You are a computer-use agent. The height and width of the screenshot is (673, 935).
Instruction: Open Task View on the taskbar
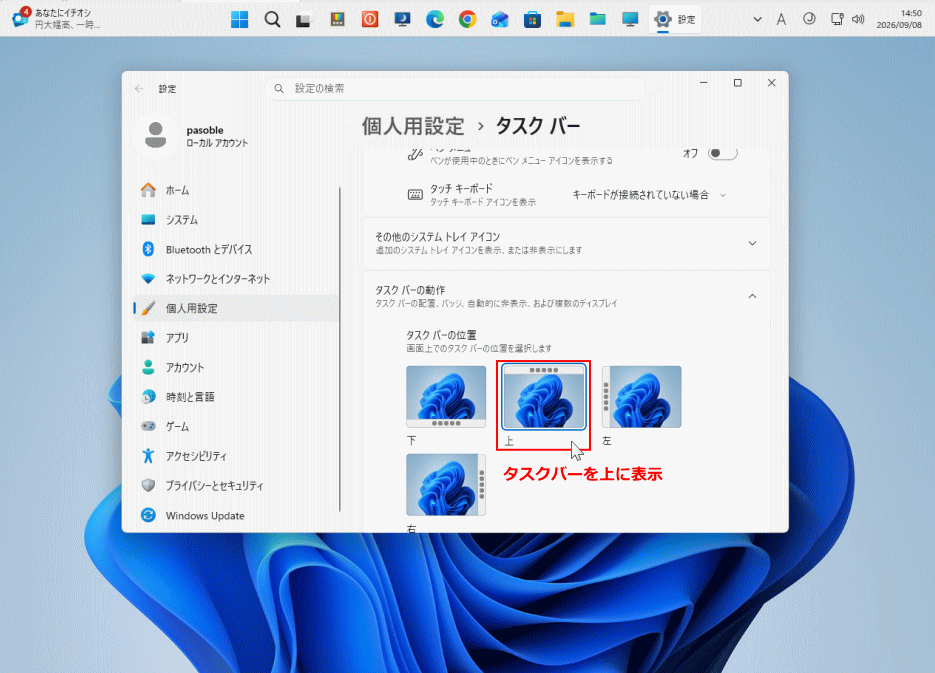(x=304, y=20)
